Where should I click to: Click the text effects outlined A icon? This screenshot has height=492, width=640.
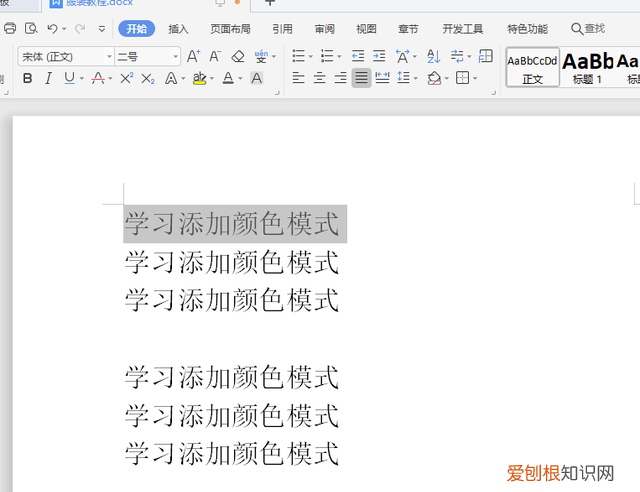point(171,78)
